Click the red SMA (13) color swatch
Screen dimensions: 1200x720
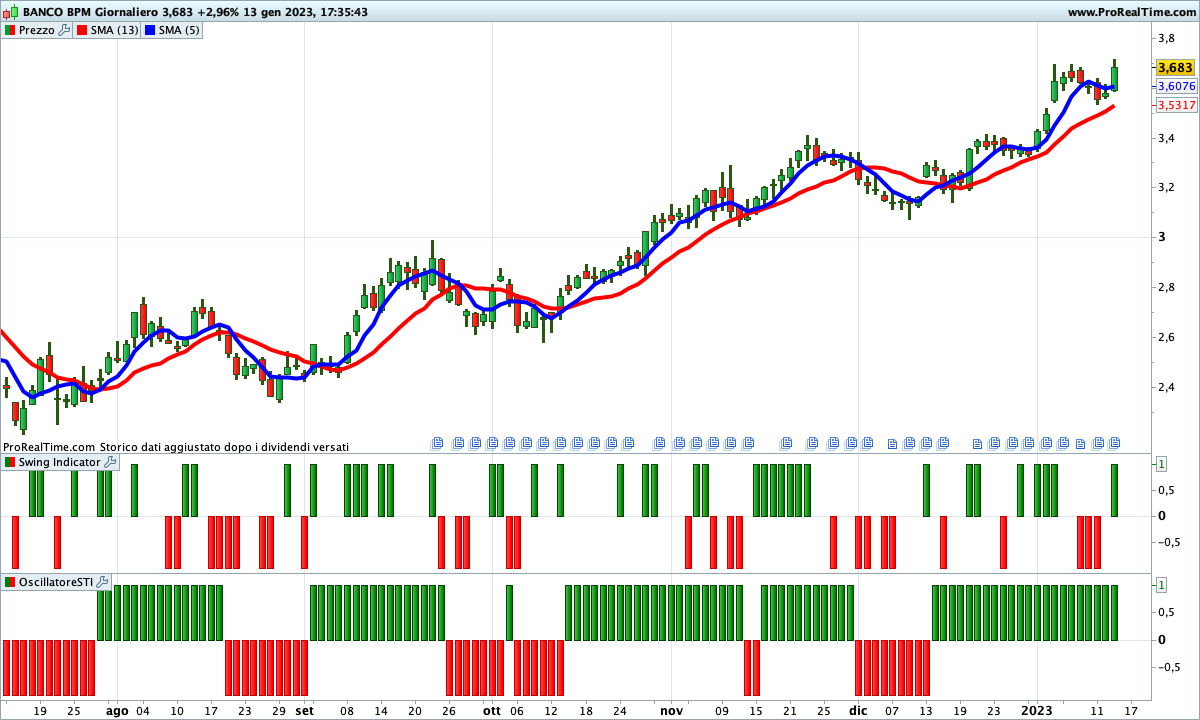click(x=82, y=30)
